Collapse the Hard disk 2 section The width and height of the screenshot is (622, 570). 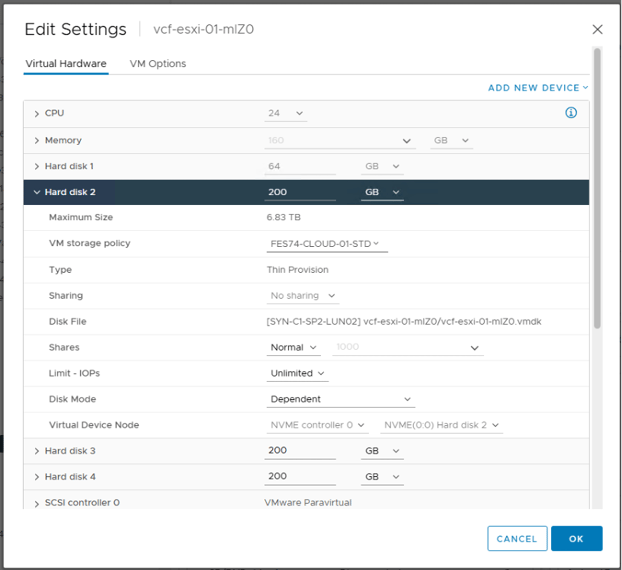tap(36, 192)
